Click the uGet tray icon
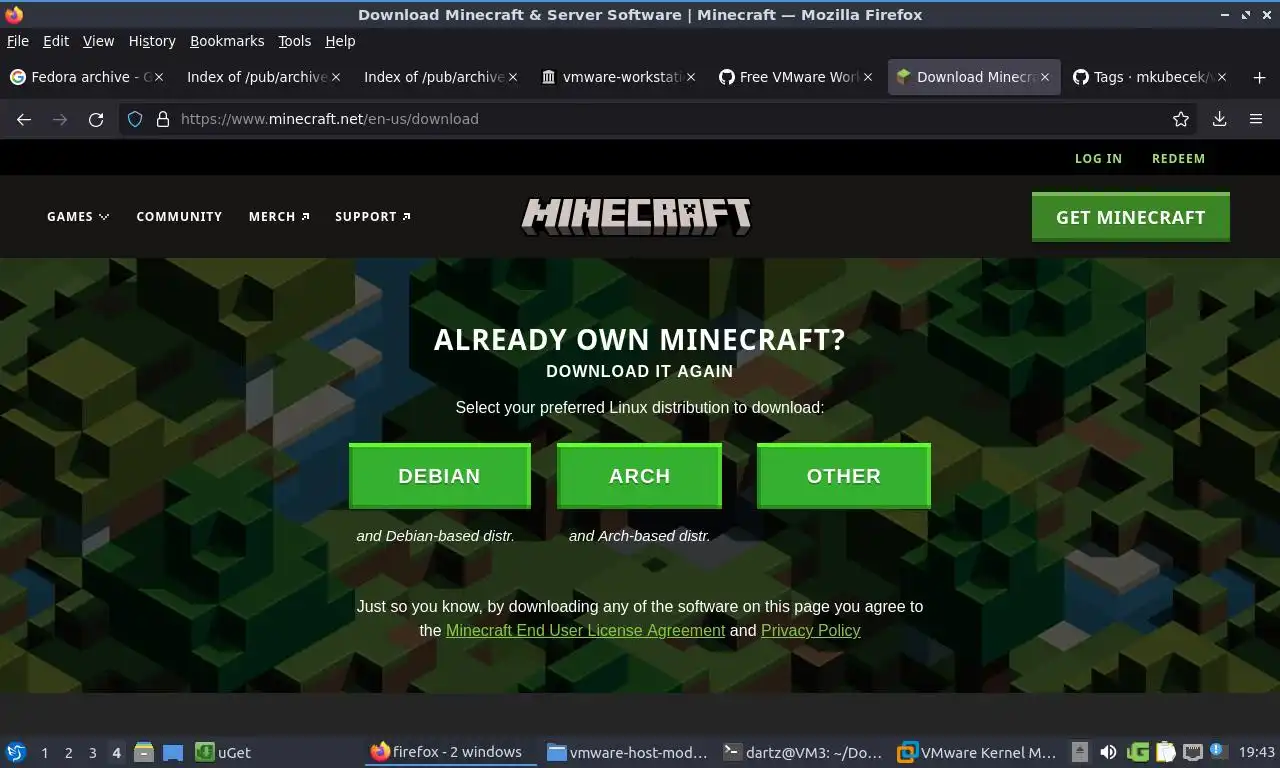Screen dimensions: 1280x768 [x=1137, y=752]
